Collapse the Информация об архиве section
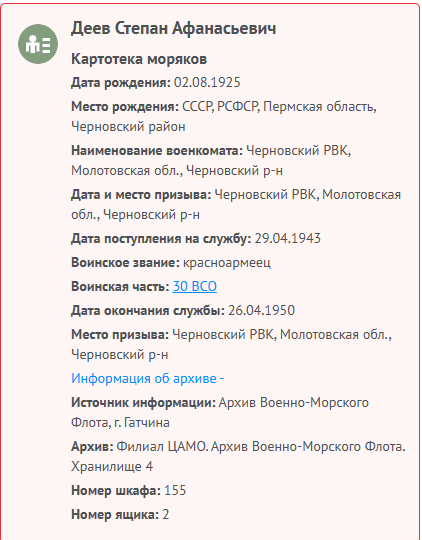The height and width of the screenshot is (540, 422). (147, 378)
